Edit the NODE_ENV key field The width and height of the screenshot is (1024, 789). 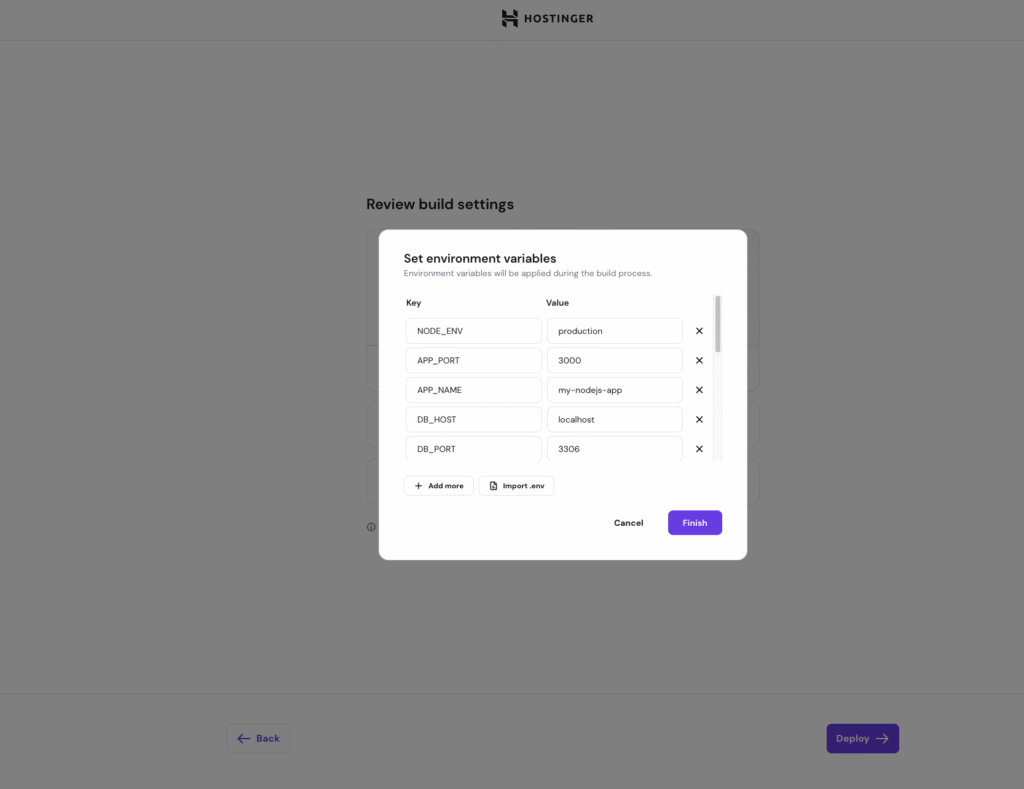[x=473, y=331]
